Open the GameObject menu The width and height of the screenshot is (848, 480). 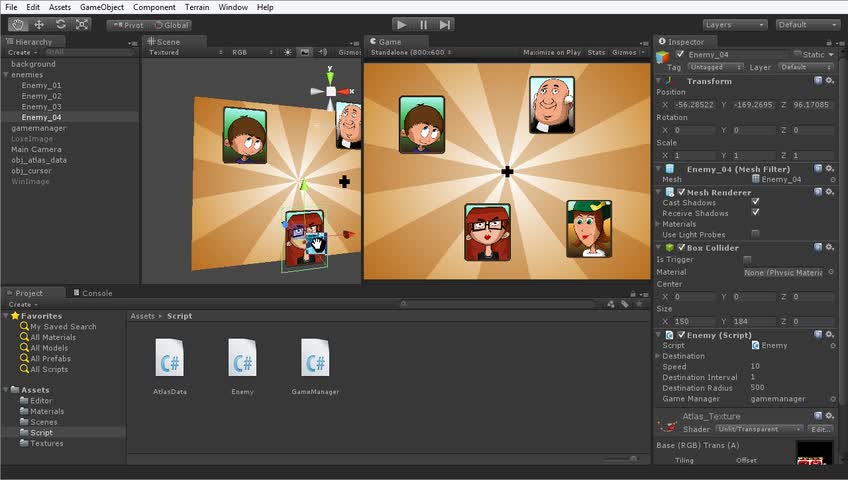pyautogui.click(x=102, y=7)
